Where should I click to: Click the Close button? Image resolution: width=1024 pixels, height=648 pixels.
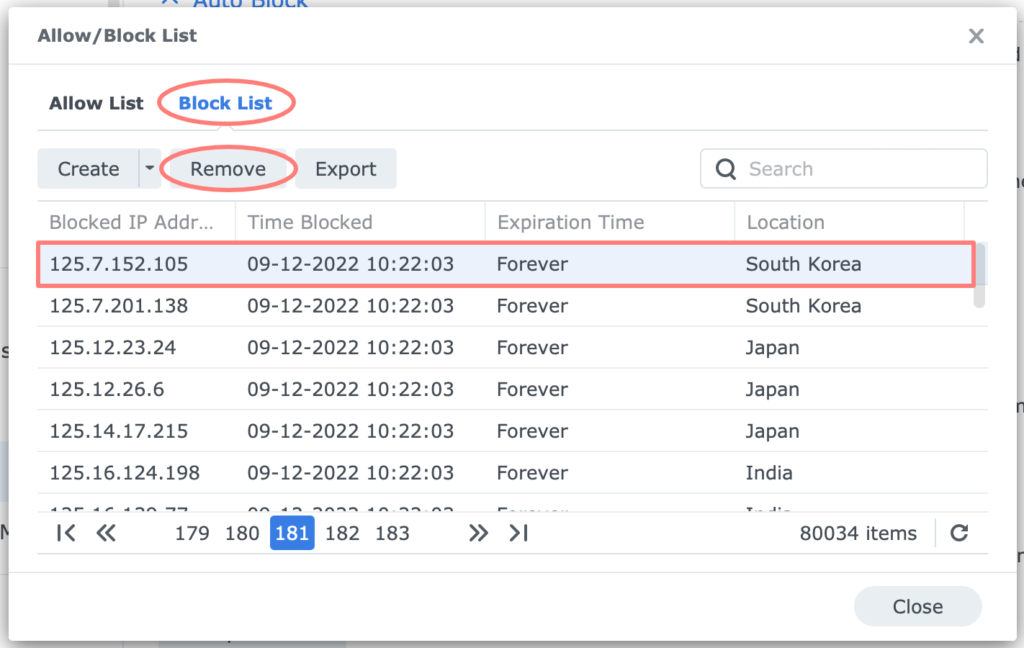pyautogui.click(x=918, y=606)
